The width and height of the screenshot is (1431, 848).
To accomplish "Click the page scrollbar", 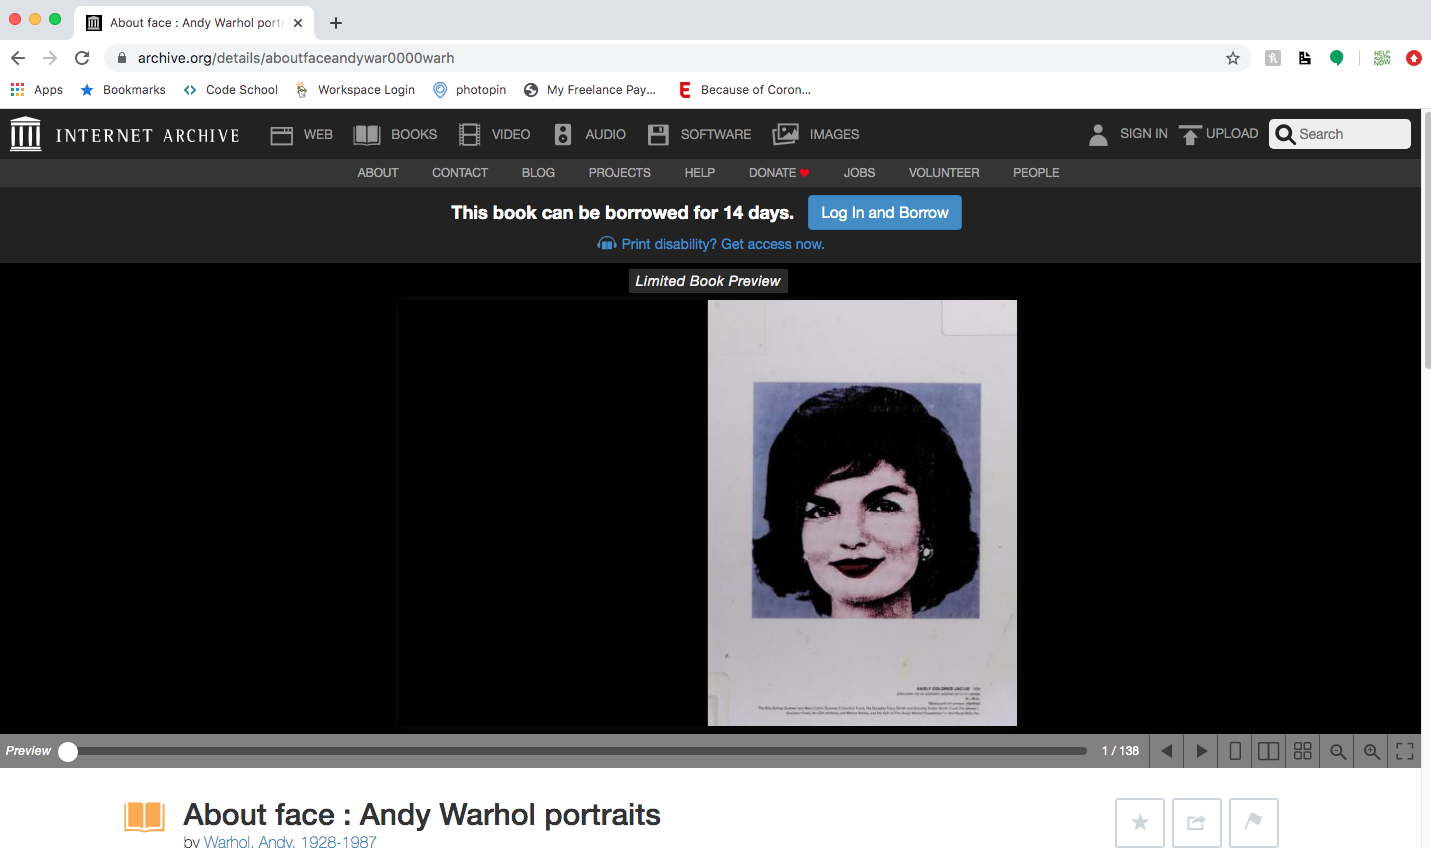I will tap(1426, 240).
